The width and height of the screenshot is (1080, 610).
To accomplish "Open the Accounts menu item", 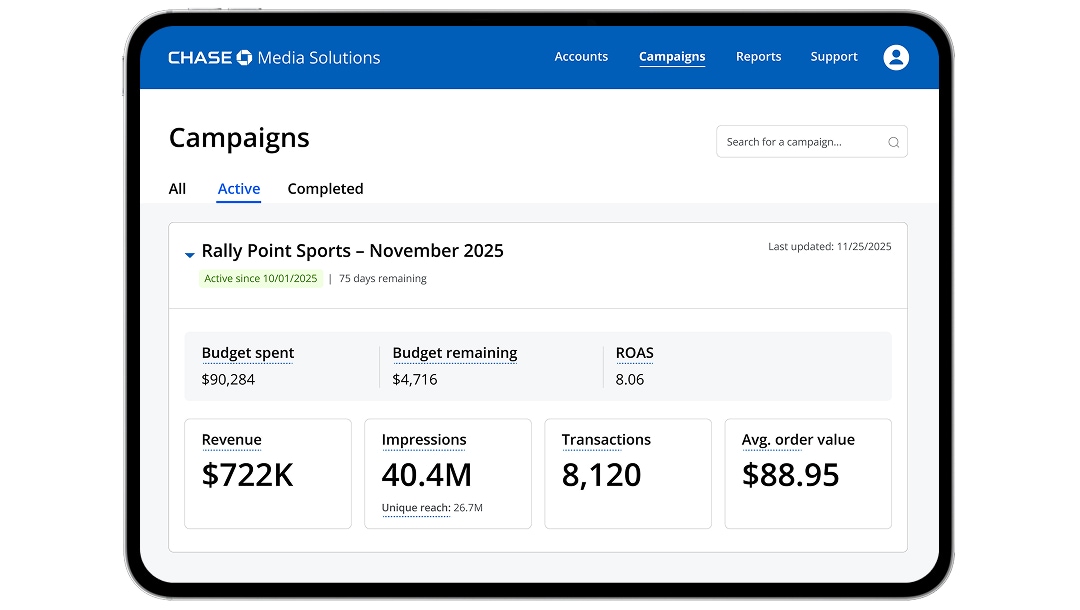I will pos(581,57).
